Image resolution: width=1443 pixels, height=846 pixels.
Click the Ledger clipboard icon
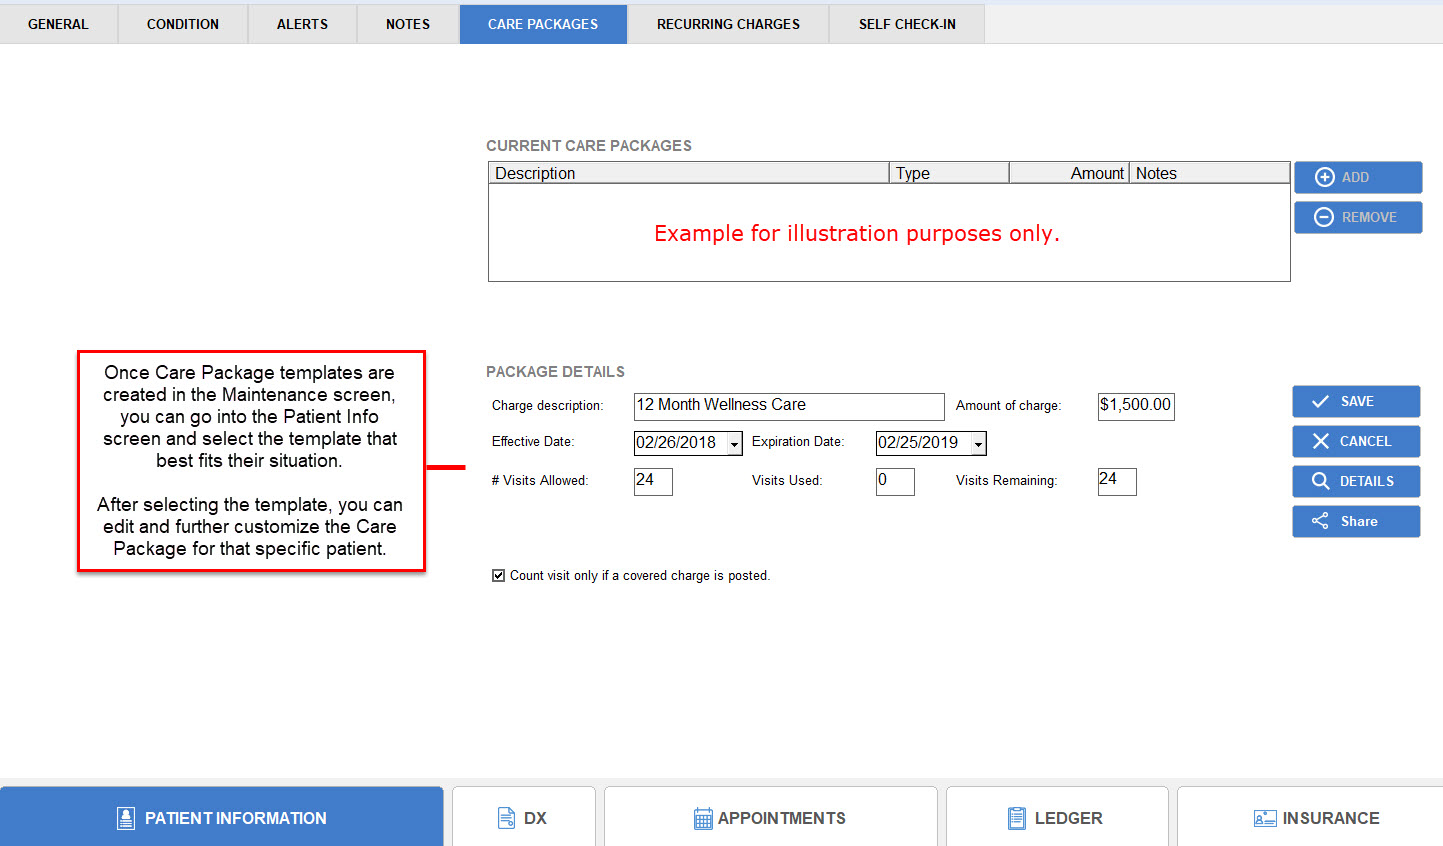[1016, 818]
